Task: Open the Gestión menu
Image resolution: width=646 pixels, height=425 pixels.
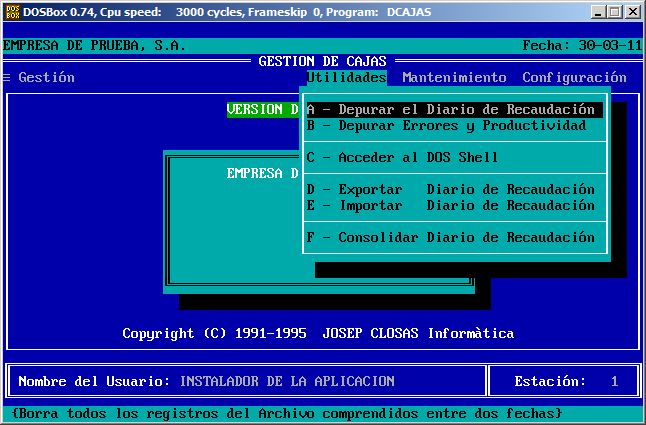Action: coord(47,77)
